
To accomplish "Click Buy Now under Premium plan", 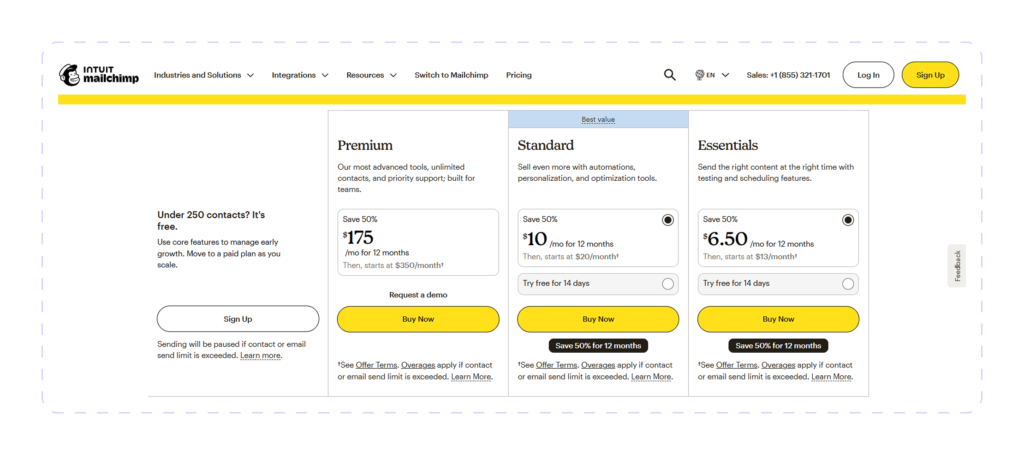I will click(x=418, y=319).
